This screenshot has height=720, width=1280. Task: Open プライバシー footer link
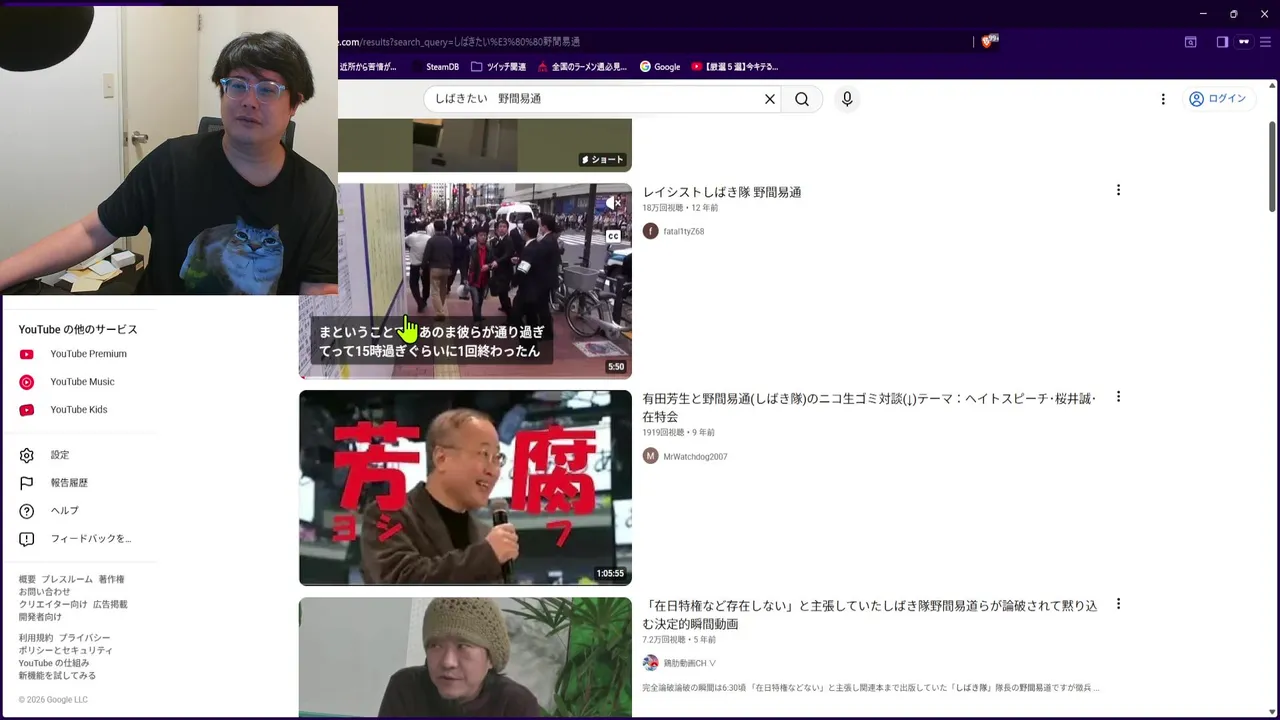click(x=84, y=638)
